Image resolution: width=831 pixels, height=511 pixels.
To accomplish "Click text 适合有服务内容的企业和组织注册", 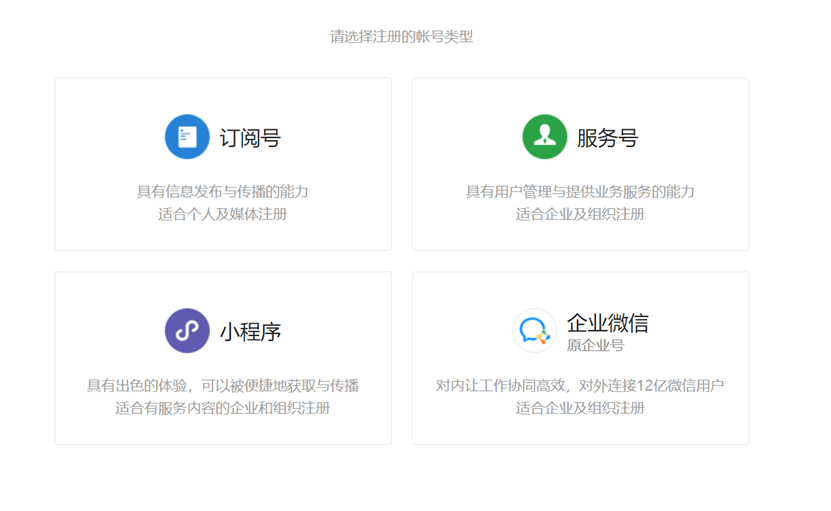I will 223,408.
